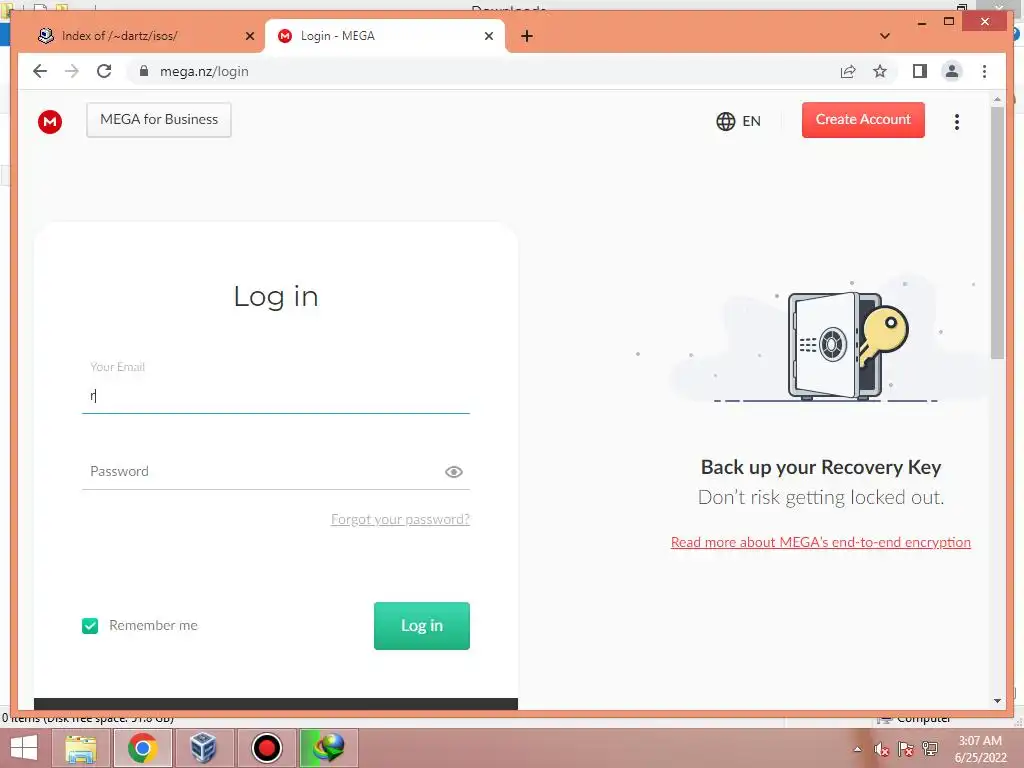Open the tab search chevron

pos(885,36)
